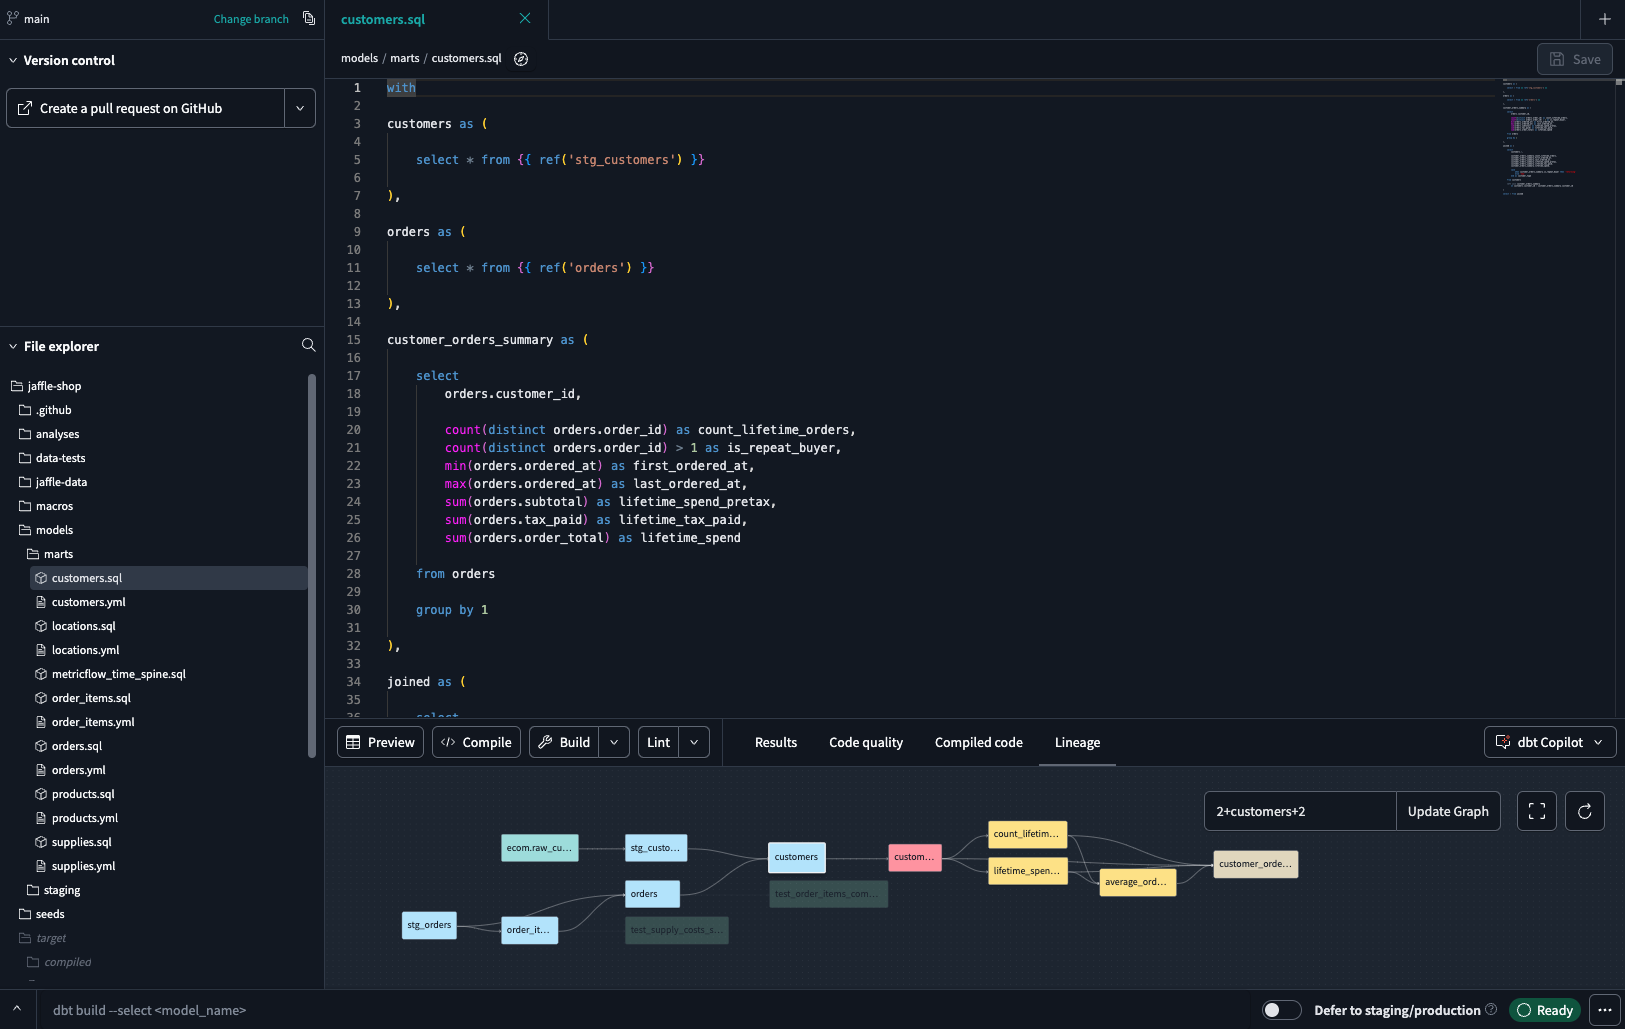The height and width of the screenshot is (1029, 1625).
Task: Switch to the Compiled code tab
Action: pyautogui.click(x=977, y=742)
